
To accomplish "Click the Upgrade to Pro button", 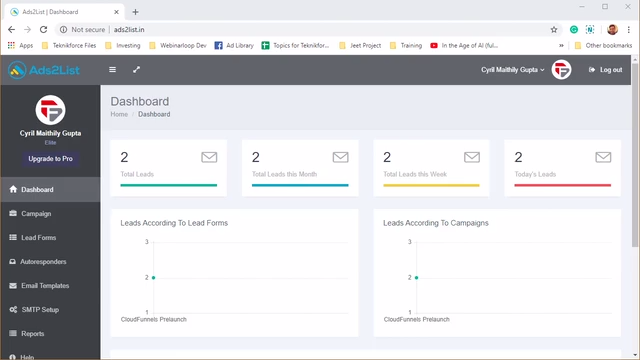I will click(50, 159).
